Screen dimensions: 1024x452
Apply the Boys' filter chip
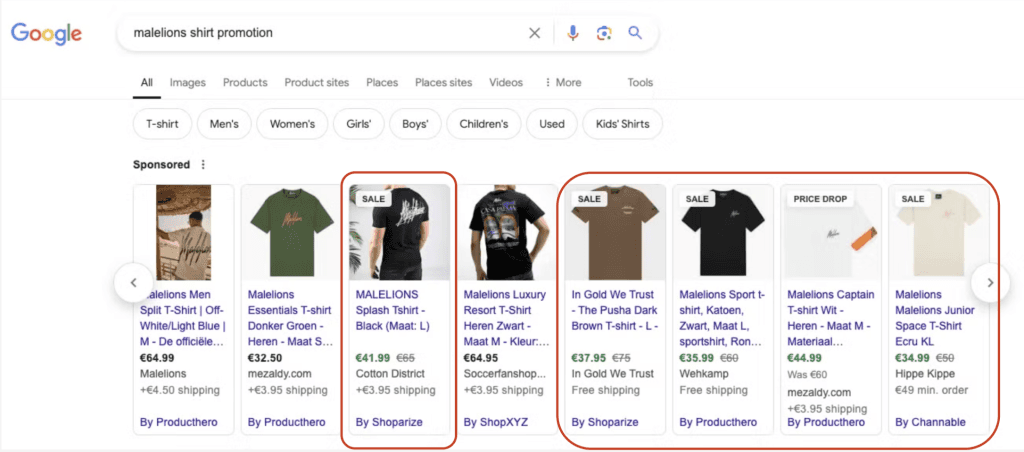click(415, 124)
